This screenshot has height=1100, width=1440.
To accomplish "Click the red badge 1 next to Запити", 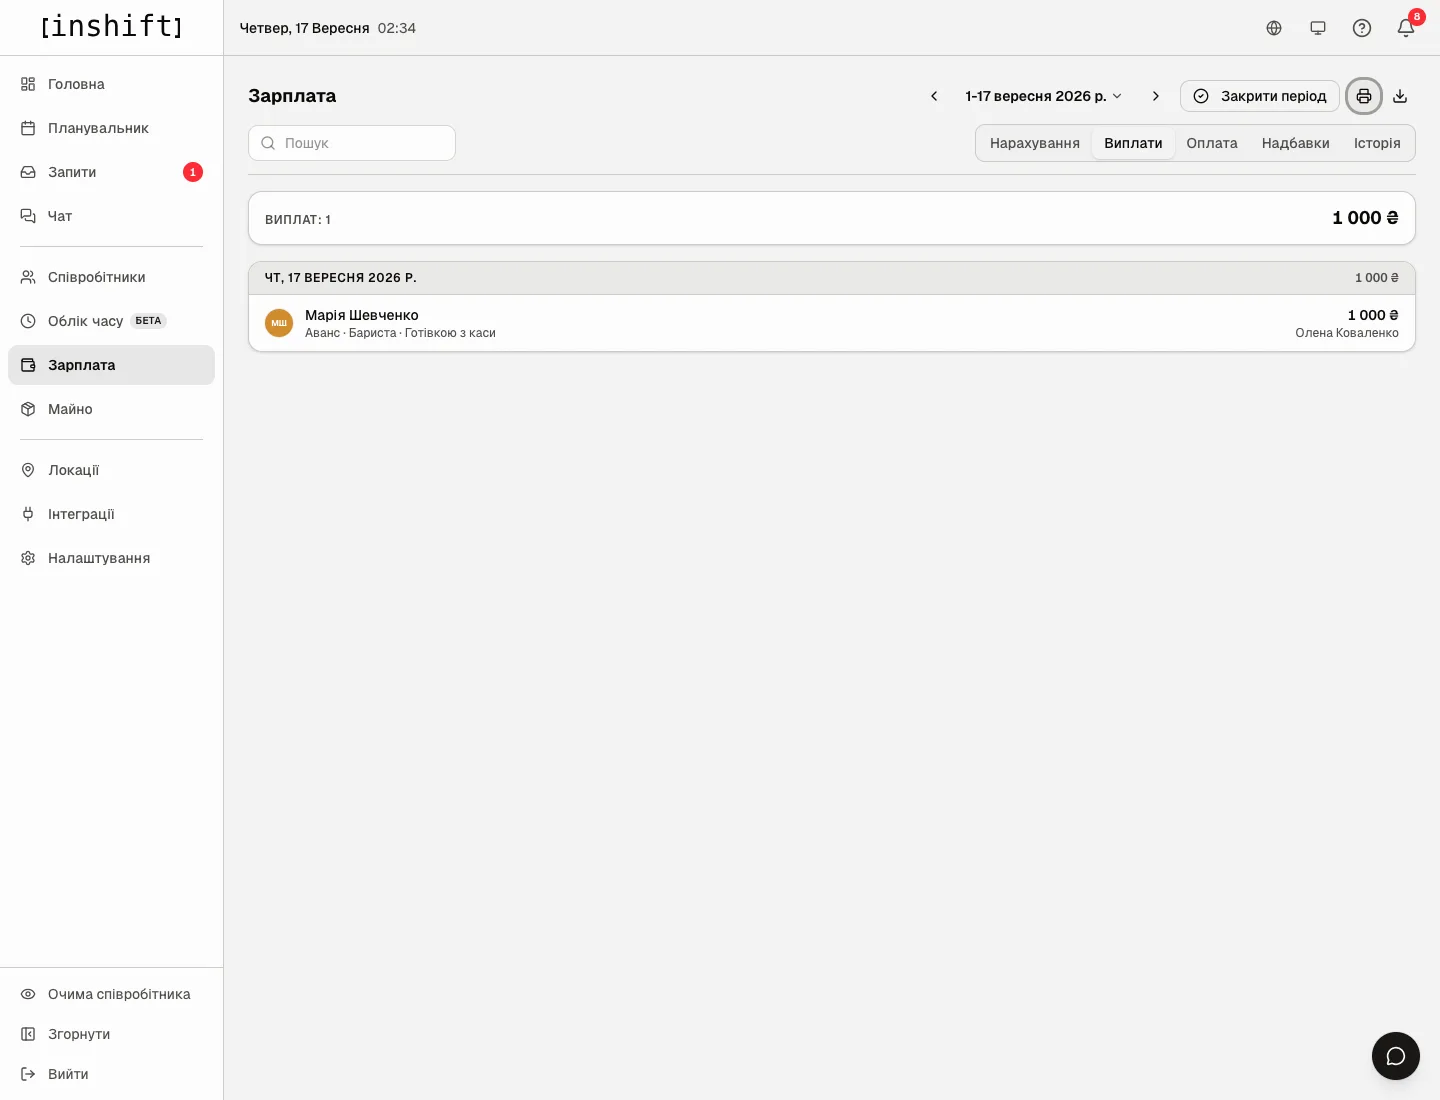I will [x=193, y=172].
